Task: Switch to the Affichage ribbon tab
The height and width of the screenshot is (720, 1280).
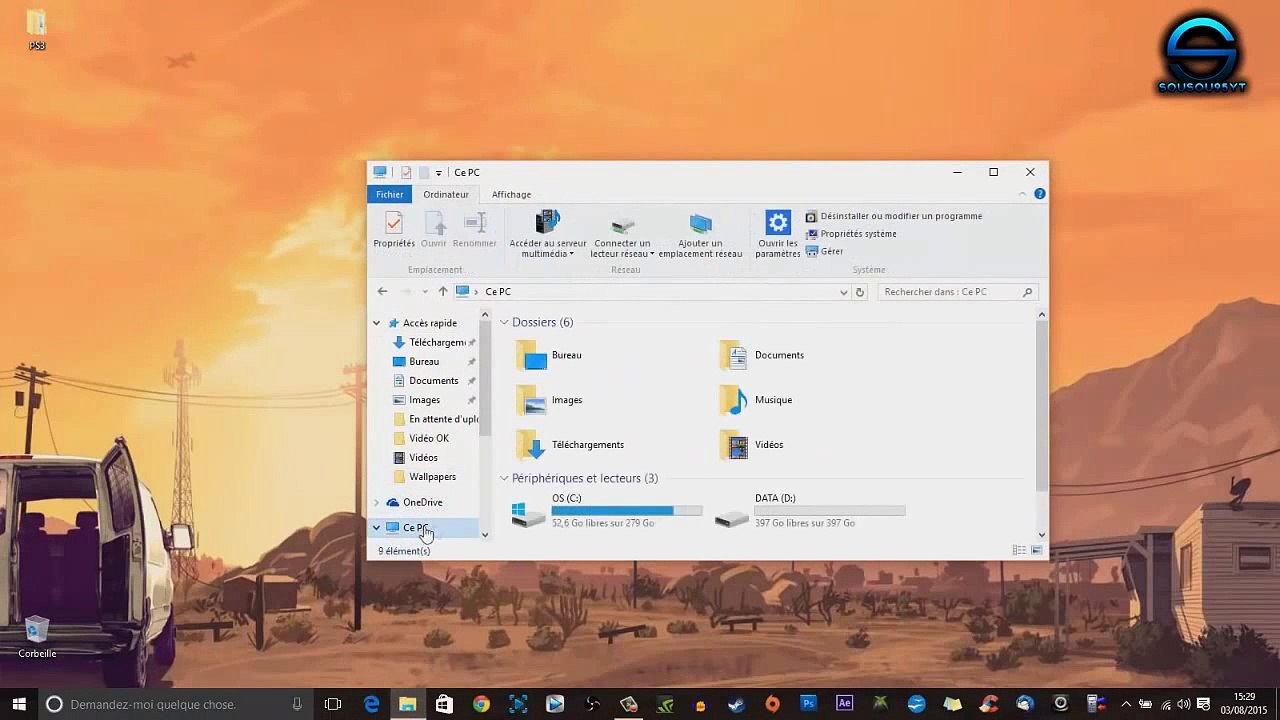Action: [x=511, y=195]
